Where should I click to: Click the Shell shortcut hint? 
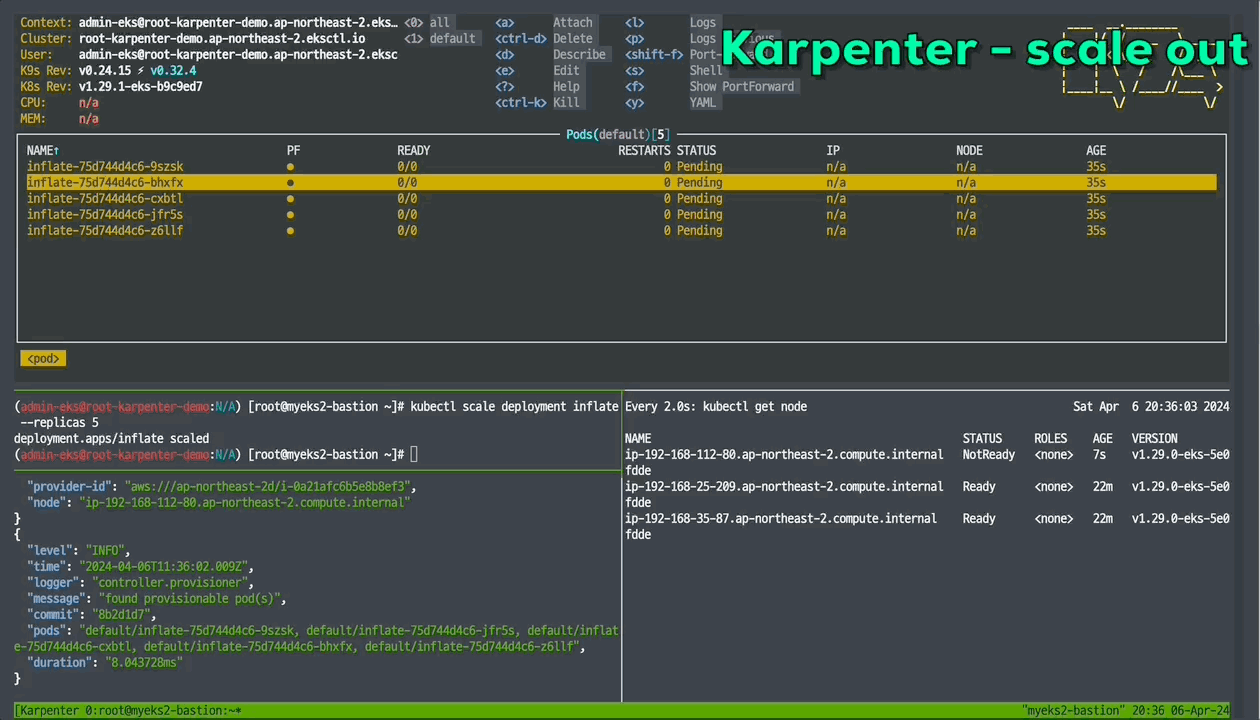point(706,70)
